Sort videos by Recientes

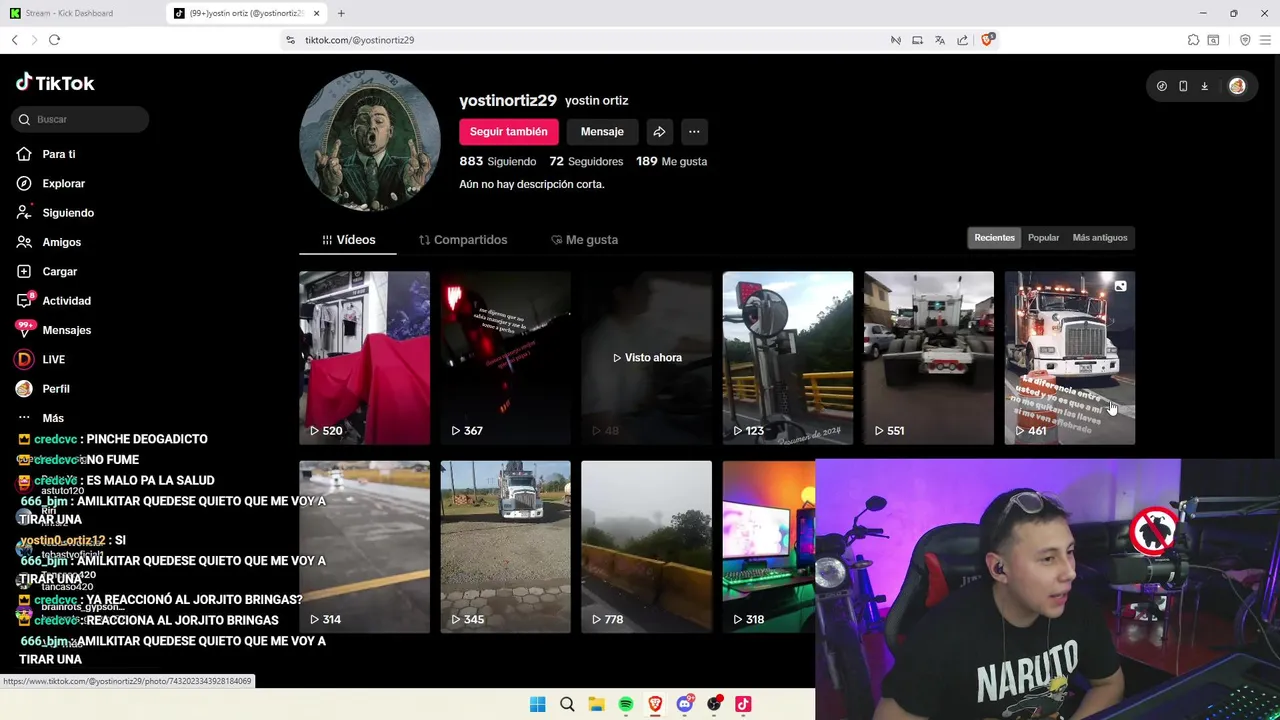point(994,238)
